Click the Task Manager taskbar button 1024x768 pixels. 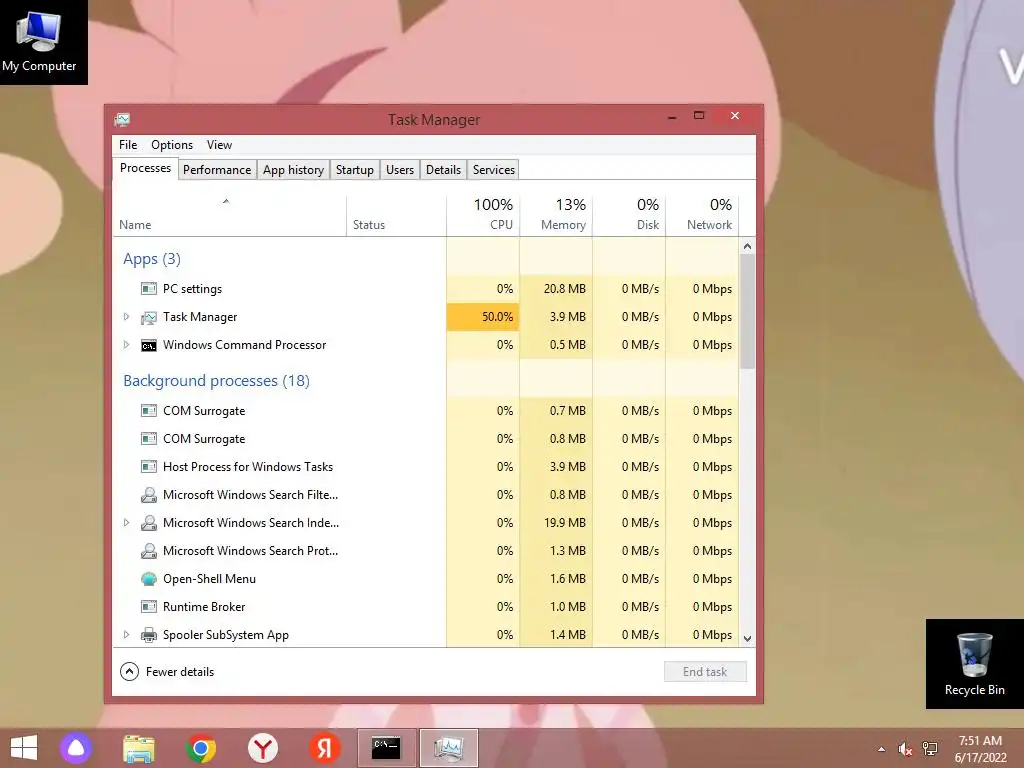point(449,748)
